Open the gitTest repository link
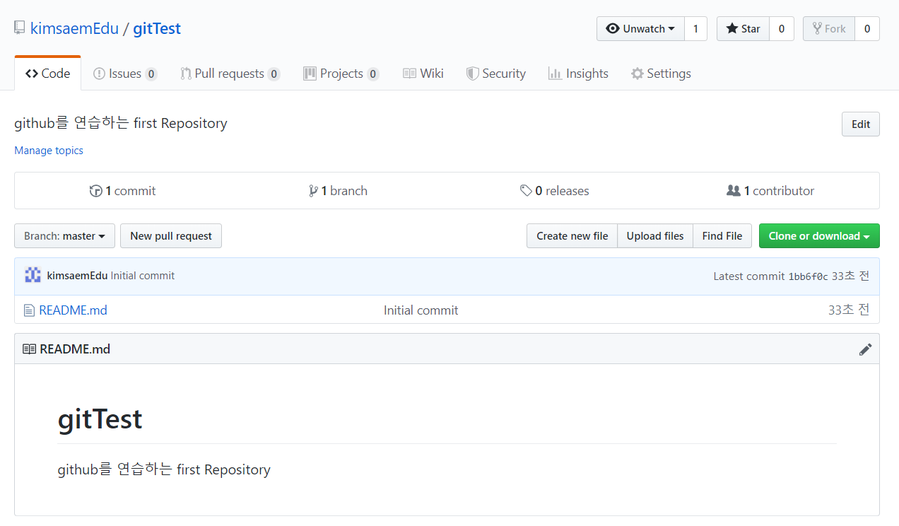 point(157,29)
